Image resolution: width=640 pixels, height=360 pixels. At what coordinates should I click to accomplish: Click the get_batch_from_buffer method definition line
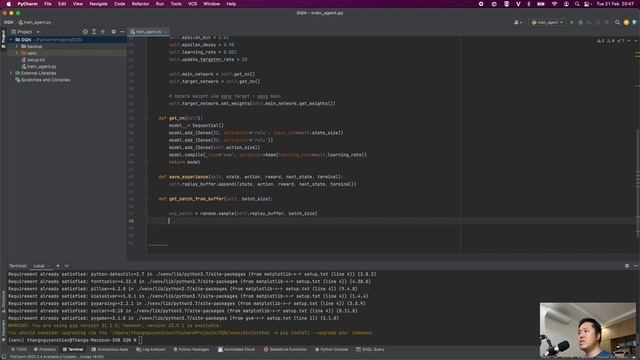coord(215,199)
